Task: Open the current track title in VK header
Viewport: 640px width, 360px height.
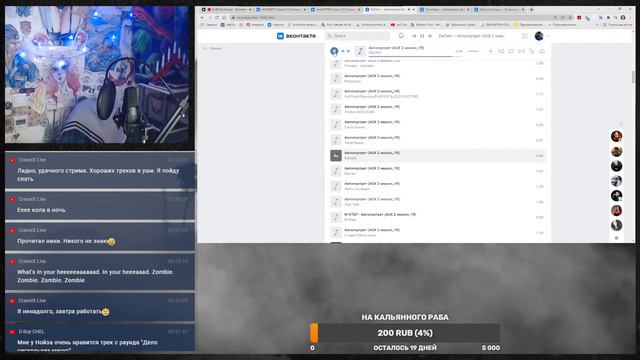Action: 472,36
